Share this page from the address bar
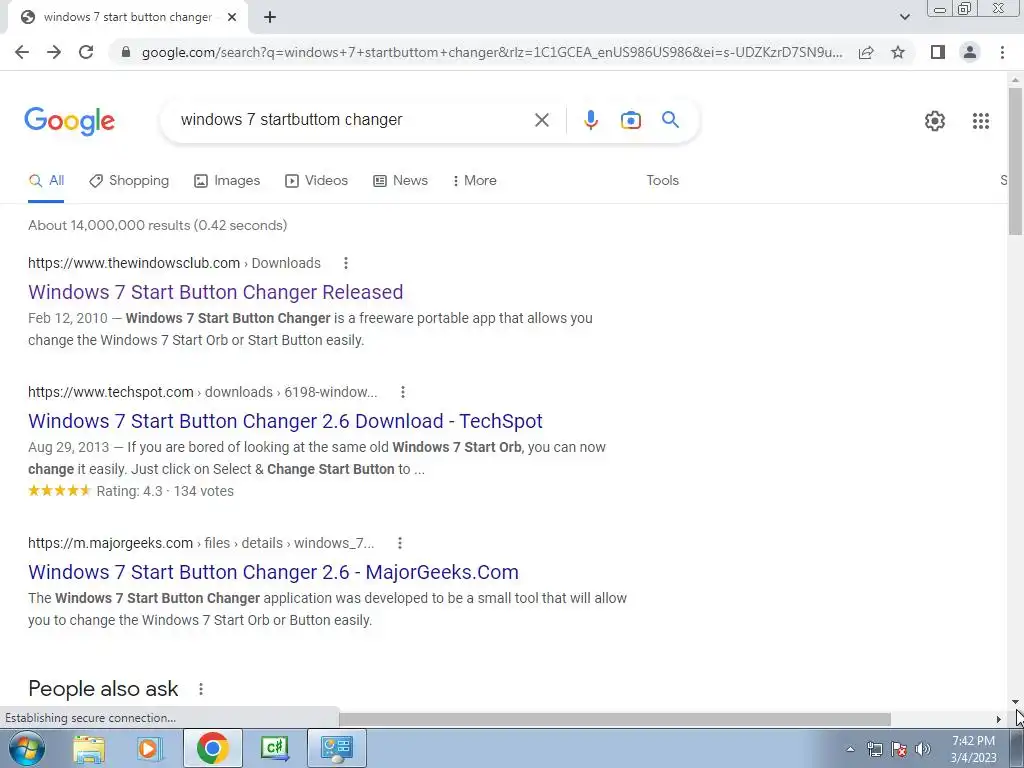The image size is (1024, 768). [866, 52]
